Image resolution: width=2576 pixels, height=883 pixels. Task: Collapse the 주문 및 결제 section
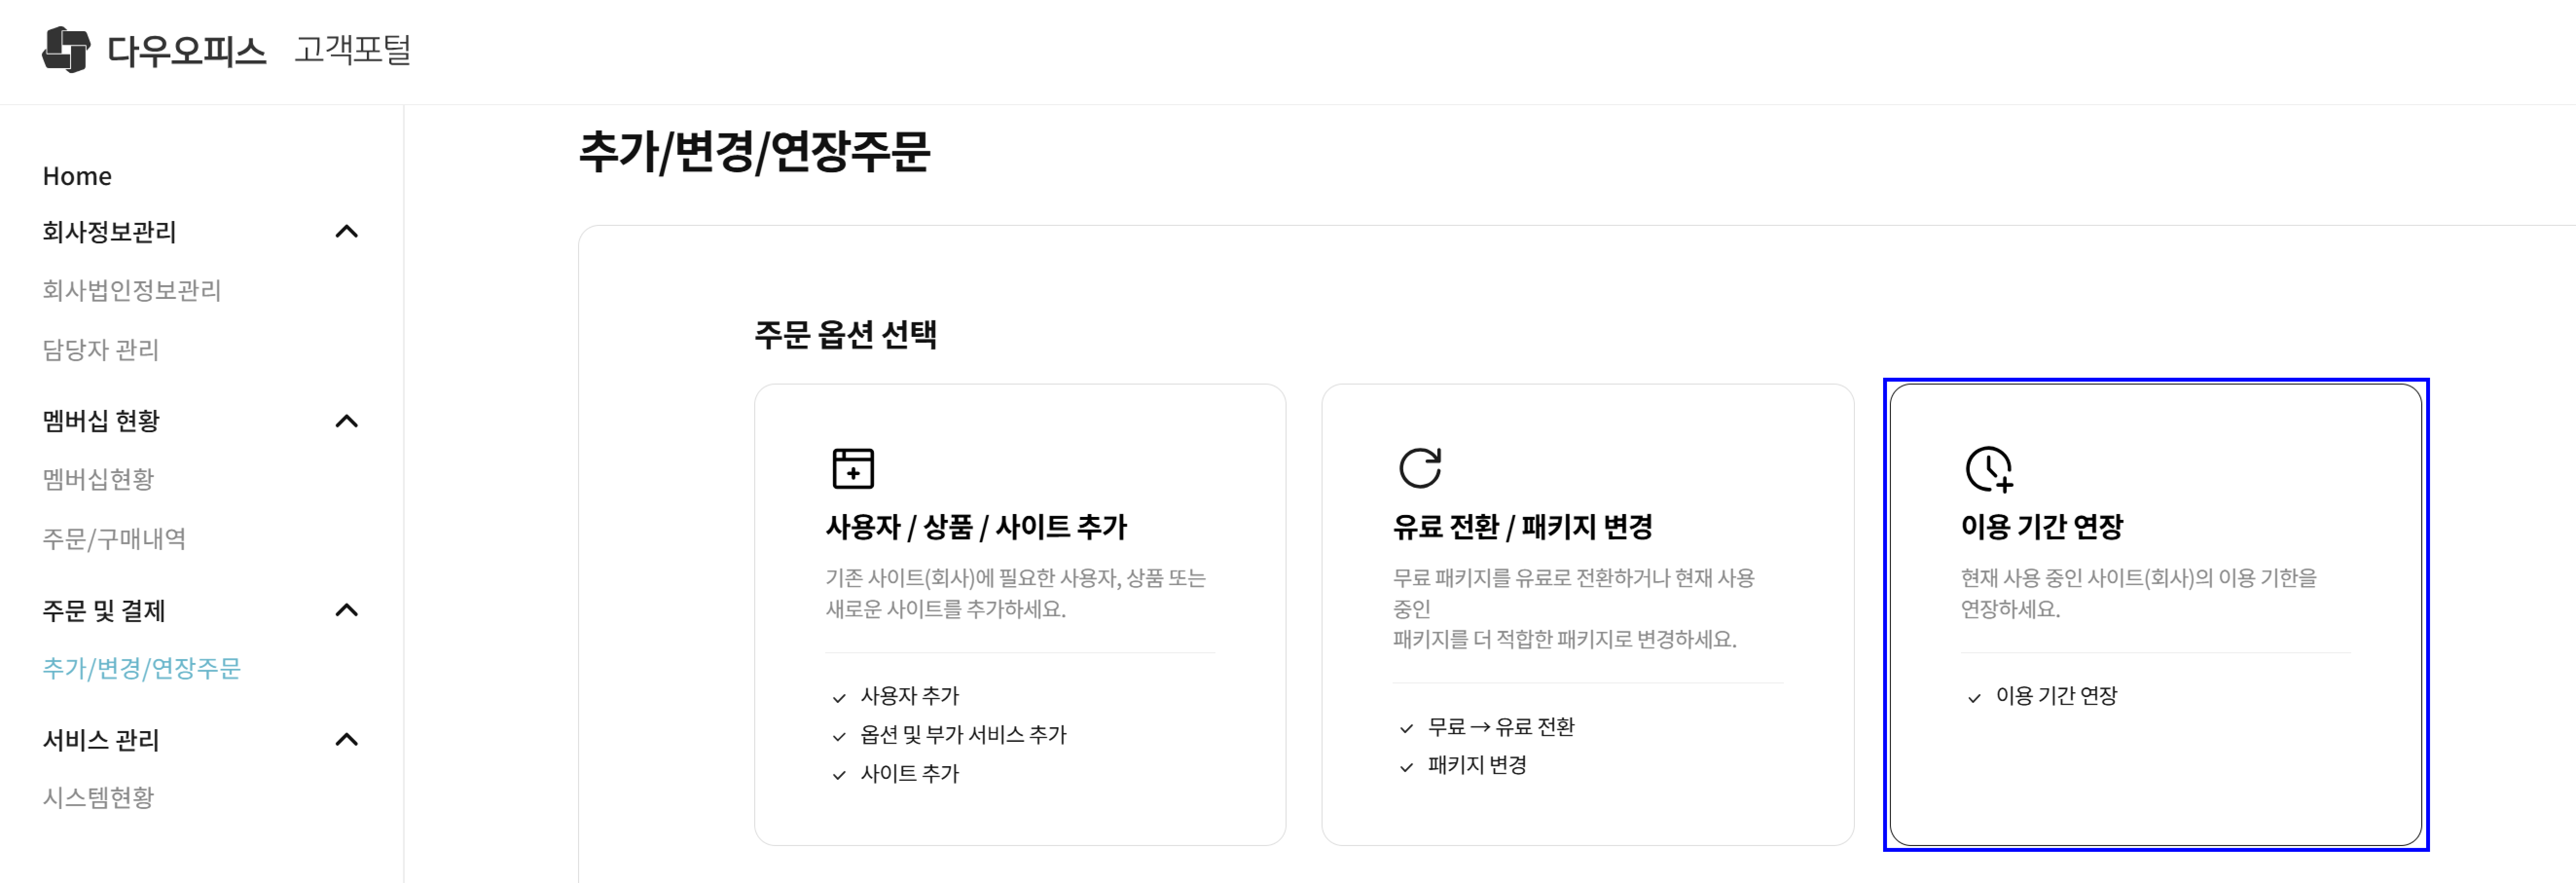tap(346, 610)
